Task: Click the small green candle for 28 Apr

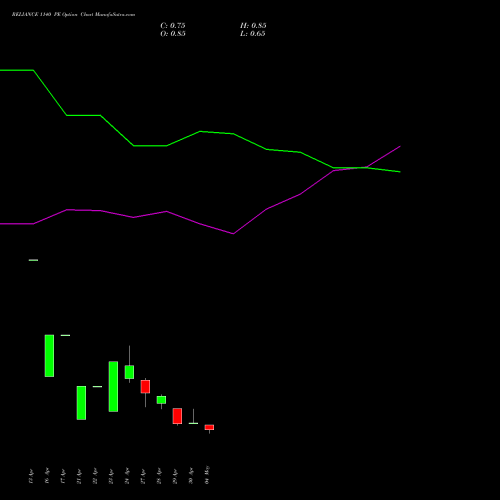Action: 161,400
